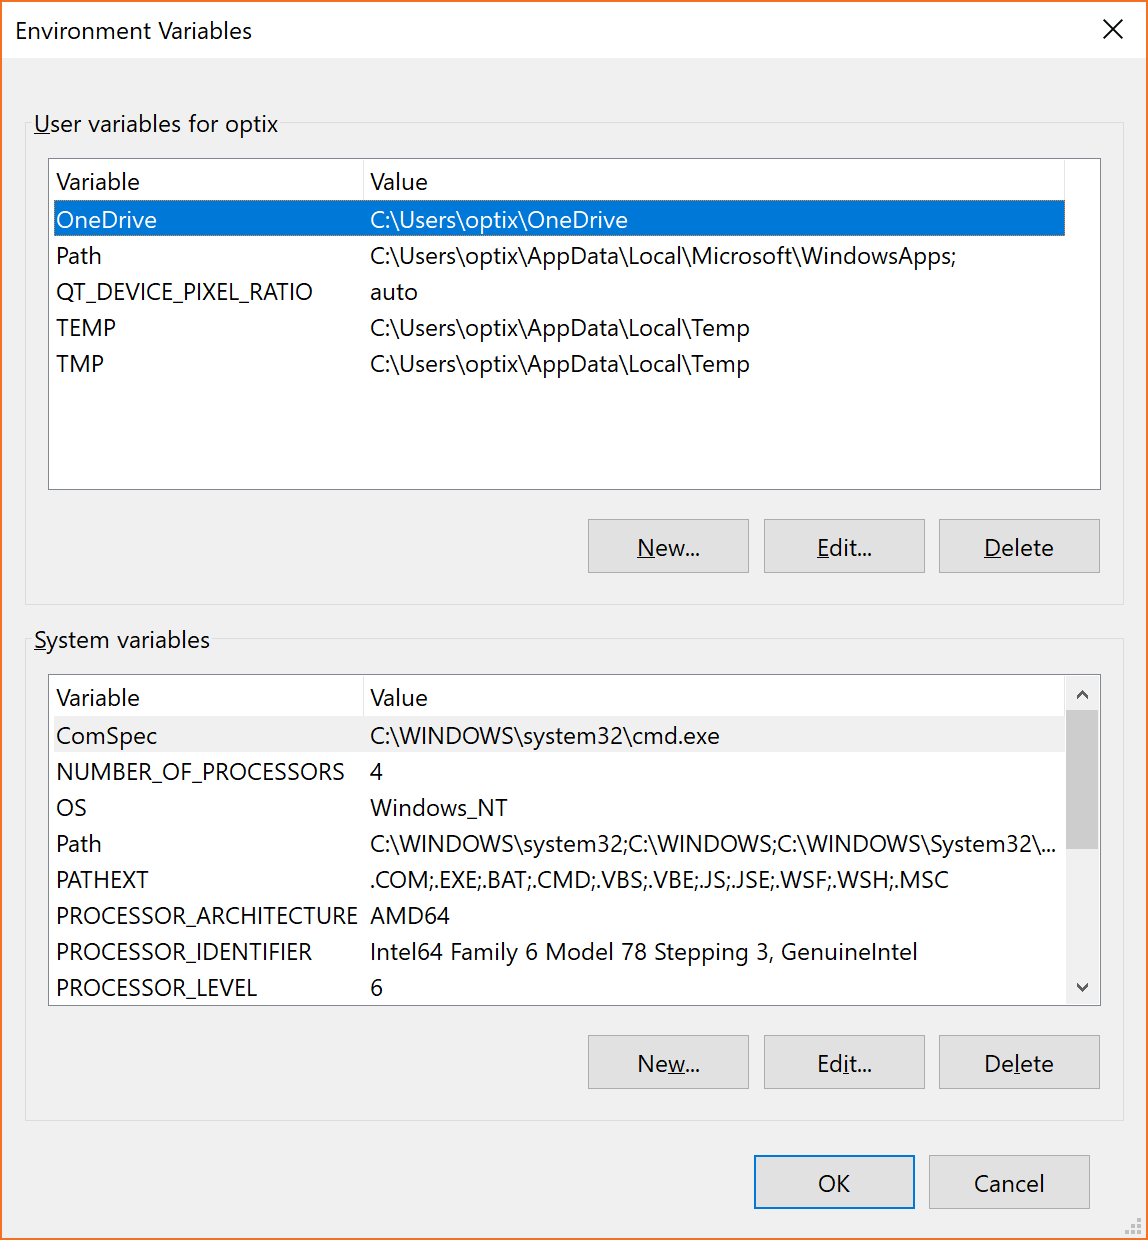Click the Value column header in User variables
The image size is (1148, 1240).
pos(398,181)
